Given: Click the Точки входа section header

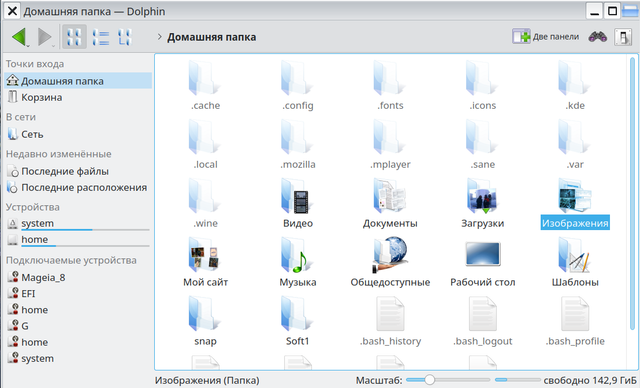Looking at the screenshot, I should click(x=35, y=64).
